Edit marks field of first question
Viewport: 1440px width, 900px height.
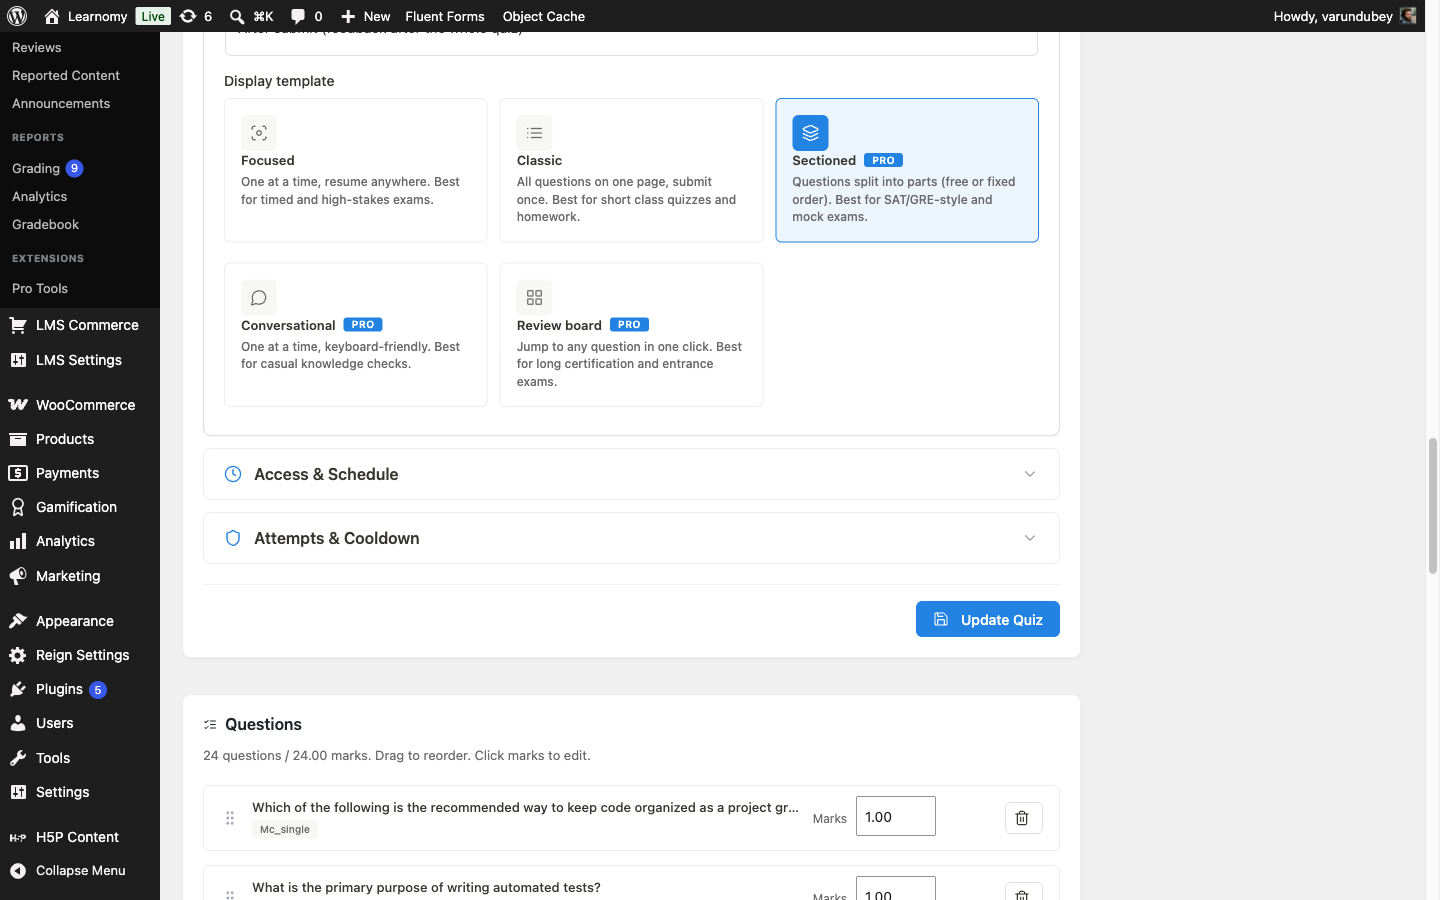896,816
